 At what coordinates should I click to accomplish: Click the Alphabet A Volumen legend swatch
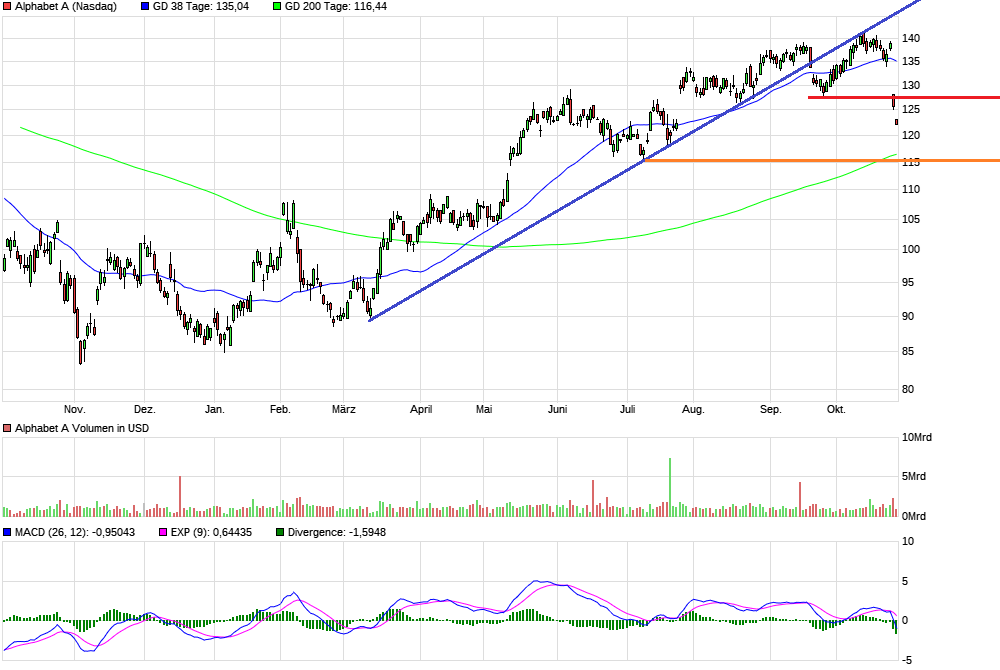point(7,428)
